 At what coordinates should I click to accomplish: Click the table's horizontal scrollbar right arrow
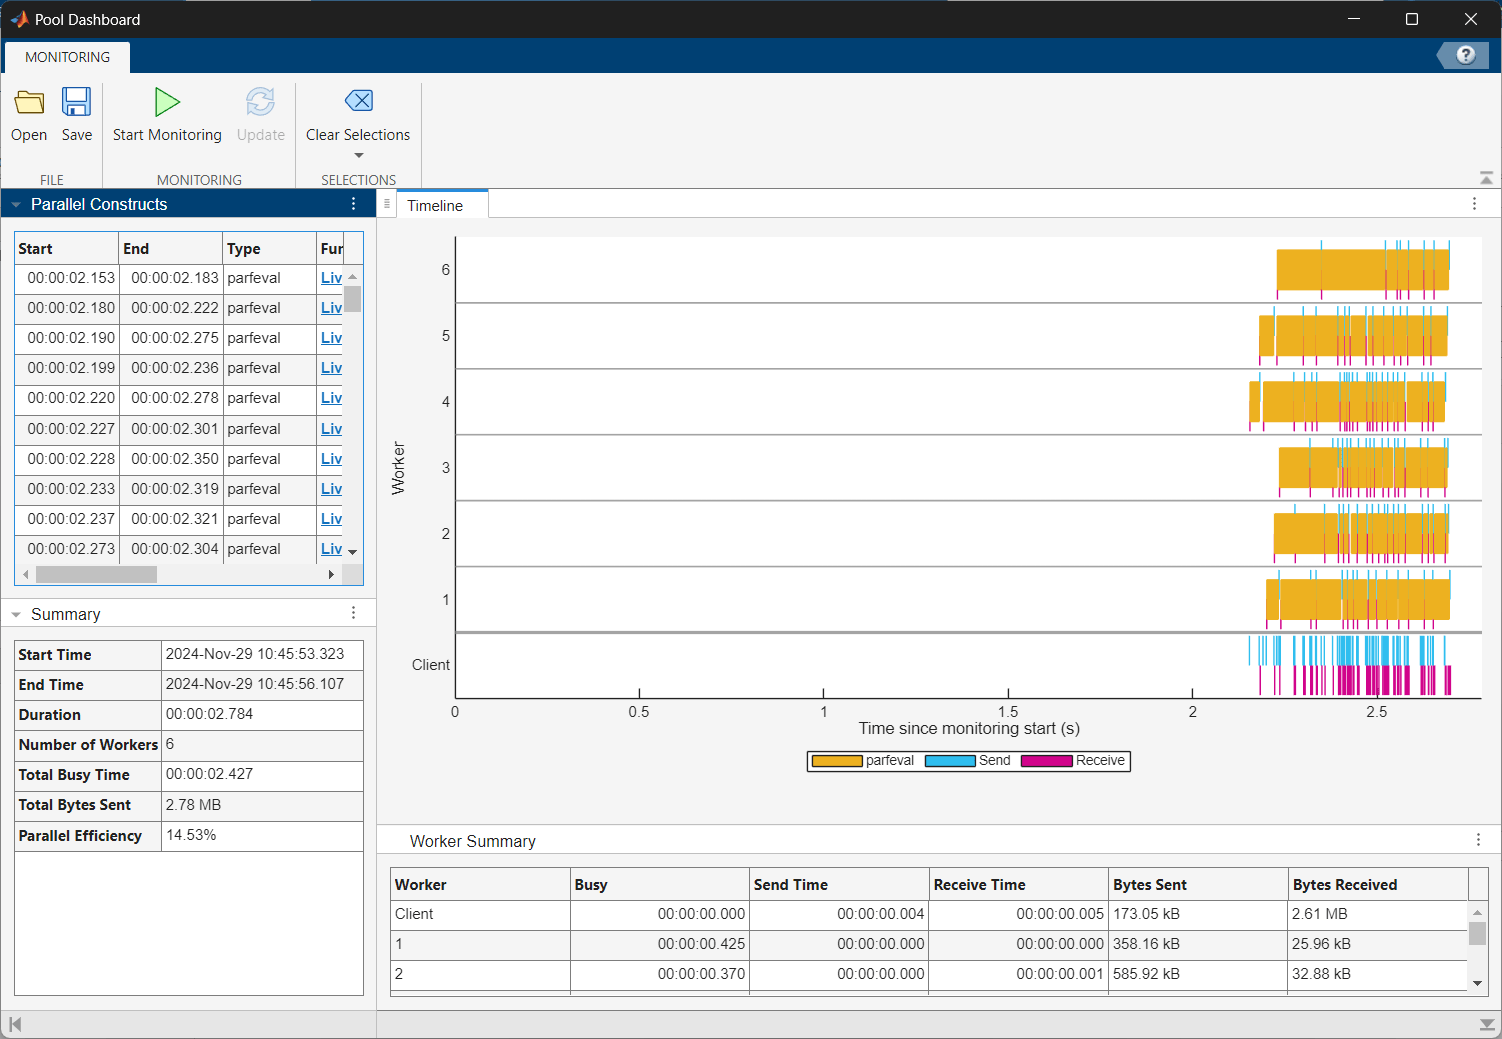(331, 574)
